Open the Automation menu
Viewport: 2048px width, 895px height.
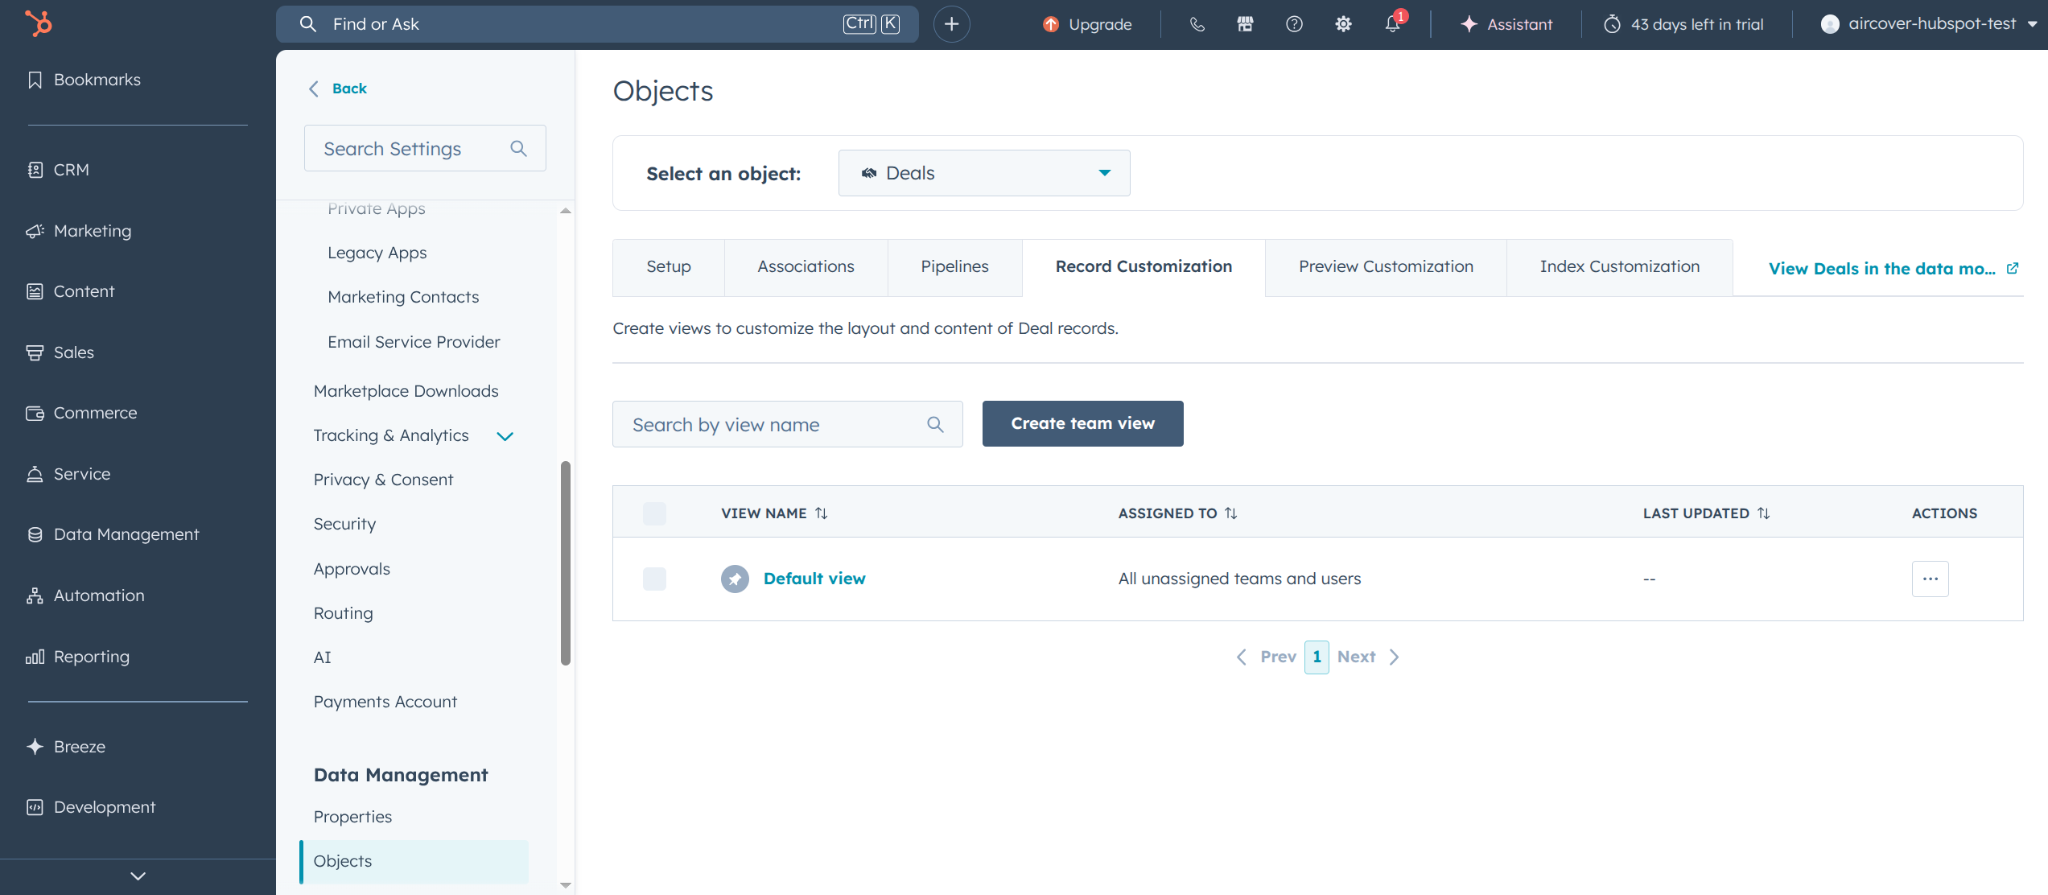tap(86, 596)
